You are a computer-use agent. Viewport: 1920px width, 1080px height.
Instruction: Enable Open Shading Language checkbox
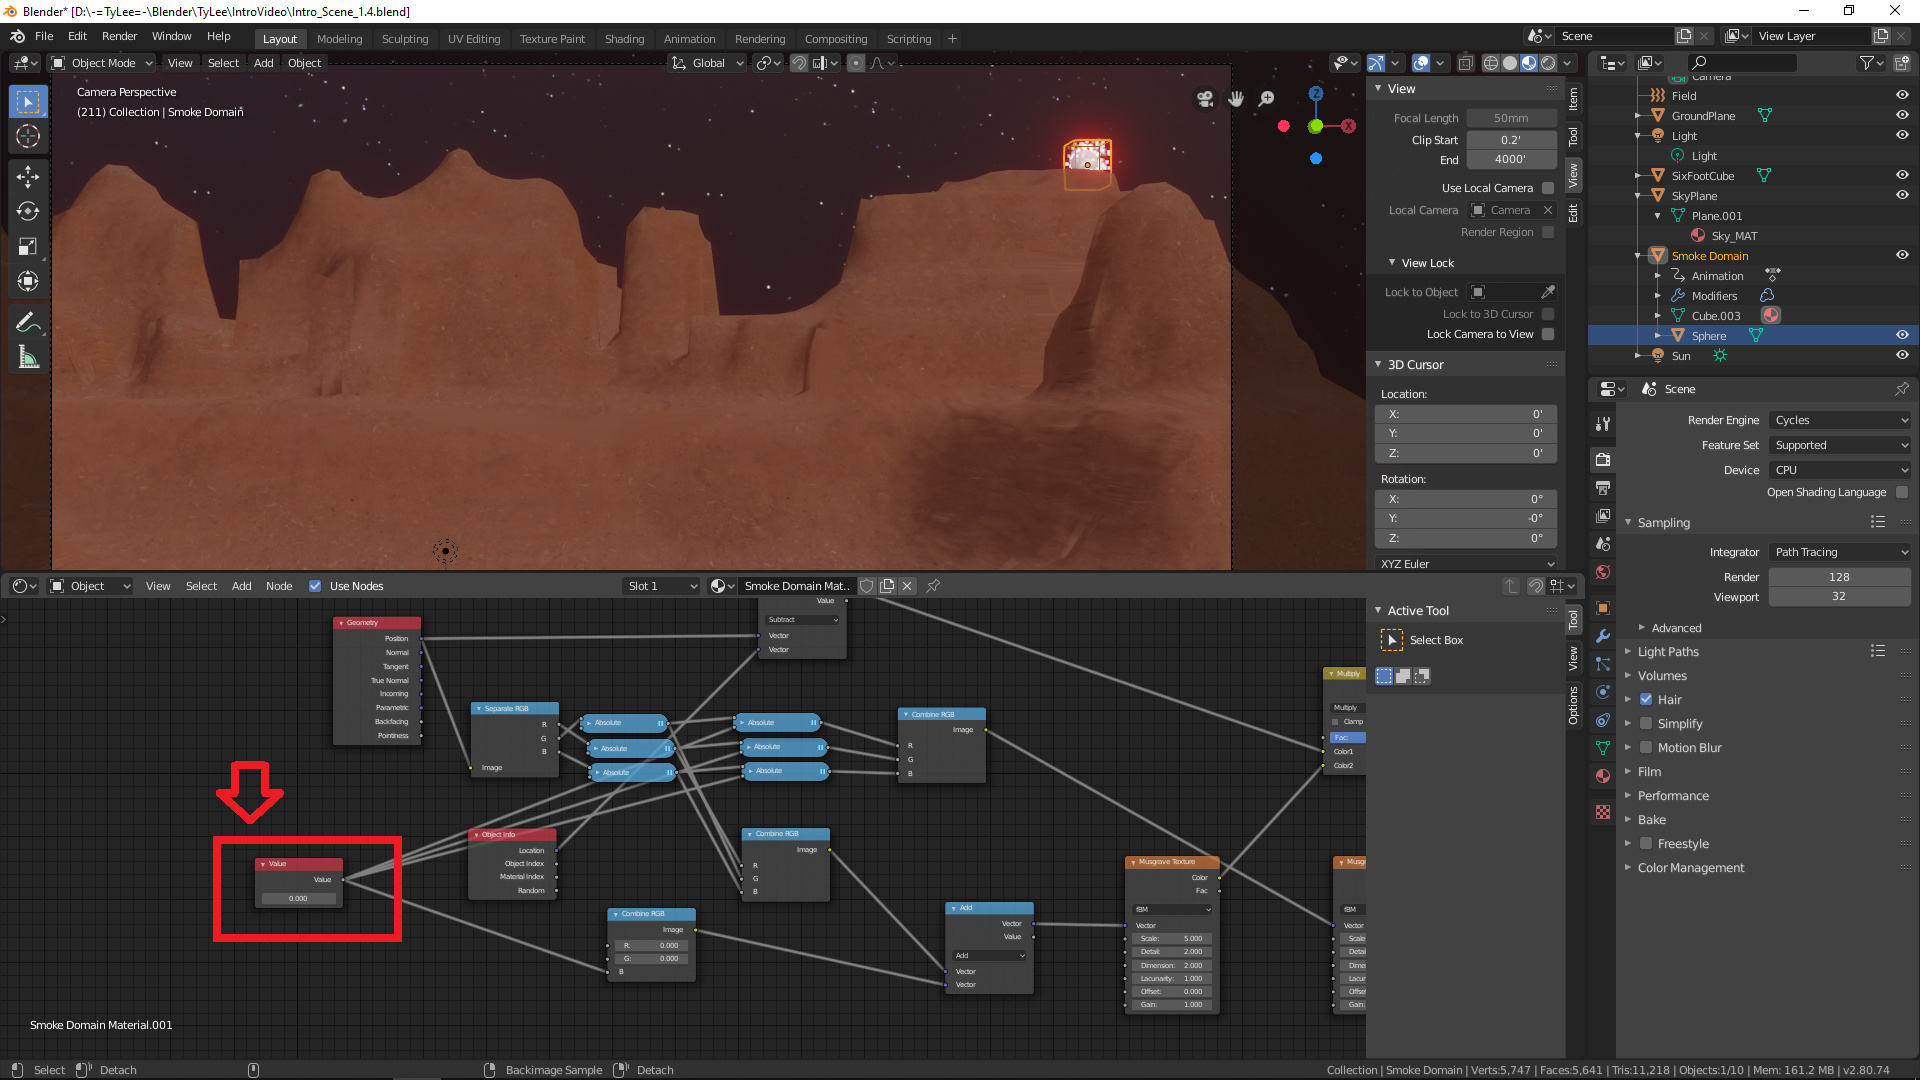coord(1902,492)
